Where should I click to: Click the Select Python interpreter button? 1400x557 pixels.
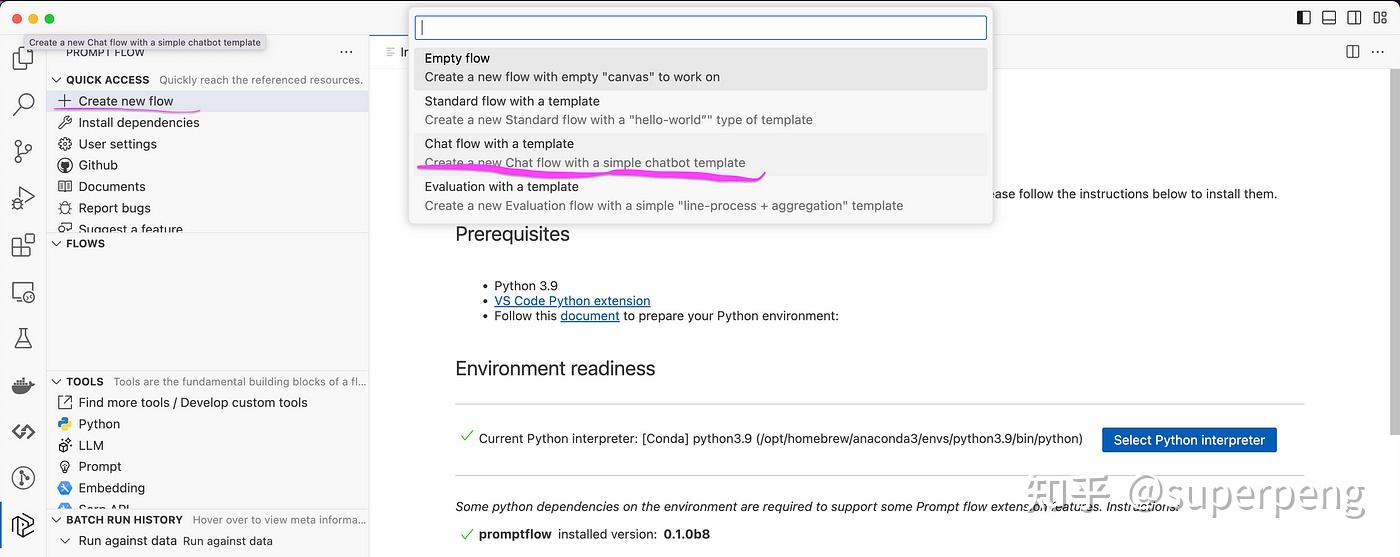tap(1189, 440)
